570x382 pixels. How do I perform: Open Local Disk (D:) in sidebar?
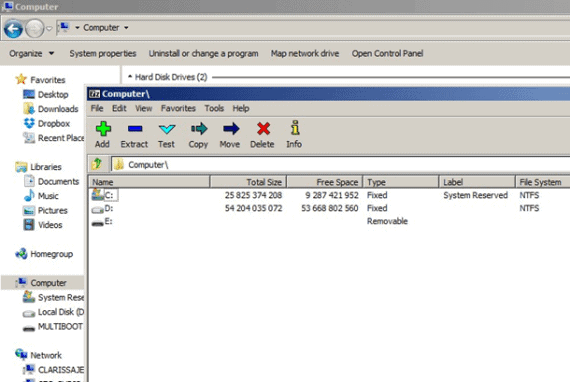[53, 312]
